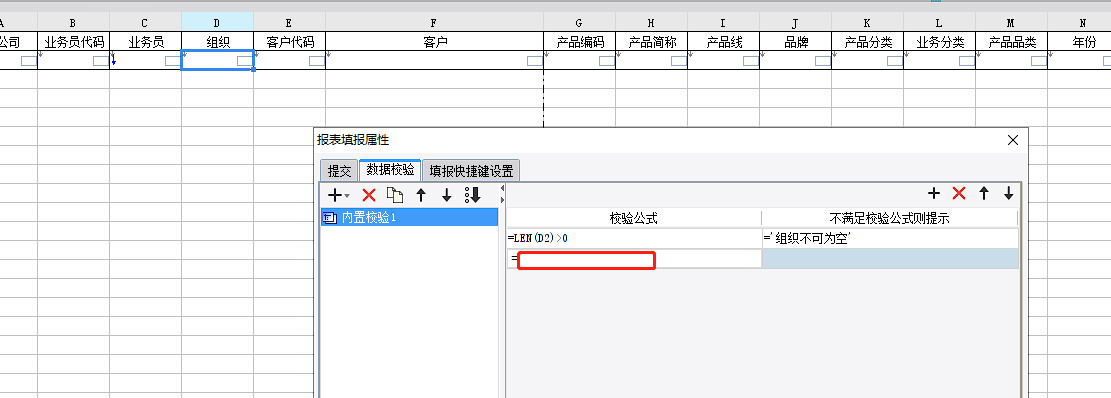This screenshot has height=398, width=1111.
Task: Remove formula row with right red X
Action: click(x=959, y=193)
